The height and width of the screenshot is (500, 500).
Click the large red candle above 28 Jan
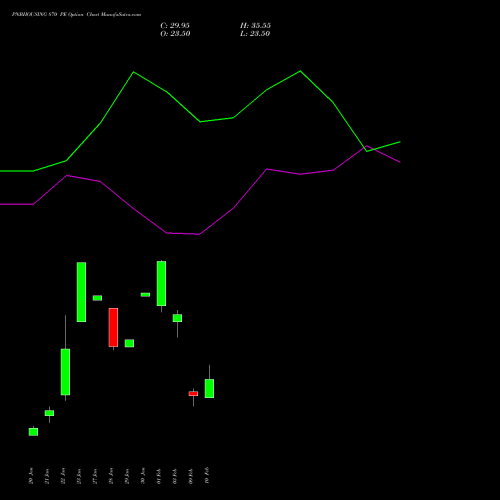(113, 328)
